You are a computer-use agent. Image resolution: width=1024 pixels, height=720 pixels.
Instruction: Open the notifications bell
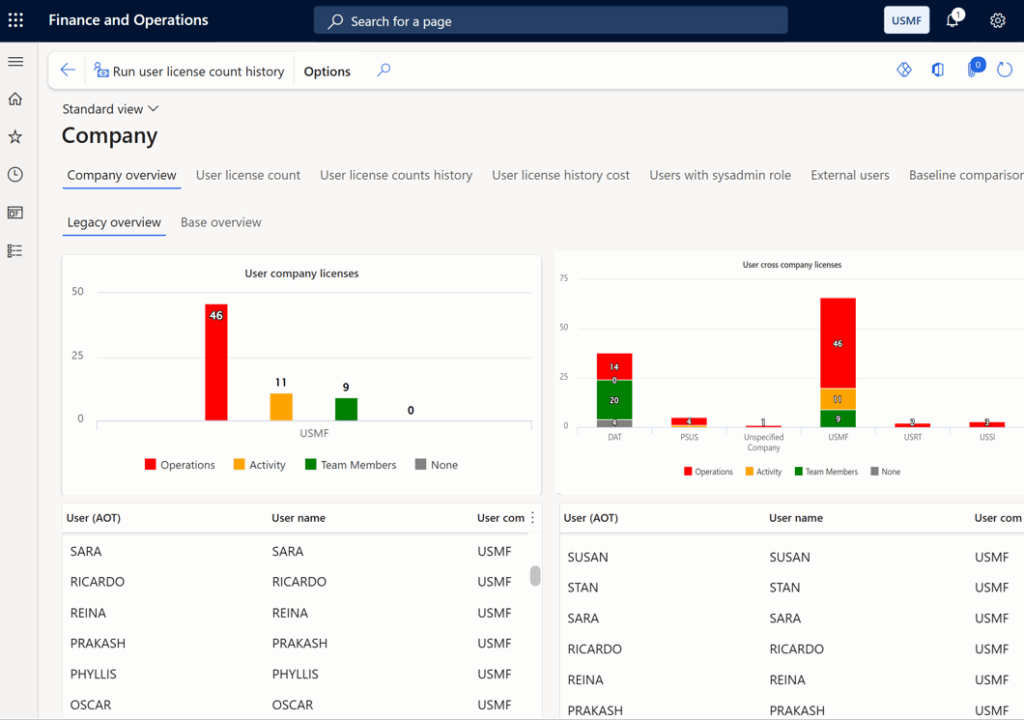coord(953,20)
